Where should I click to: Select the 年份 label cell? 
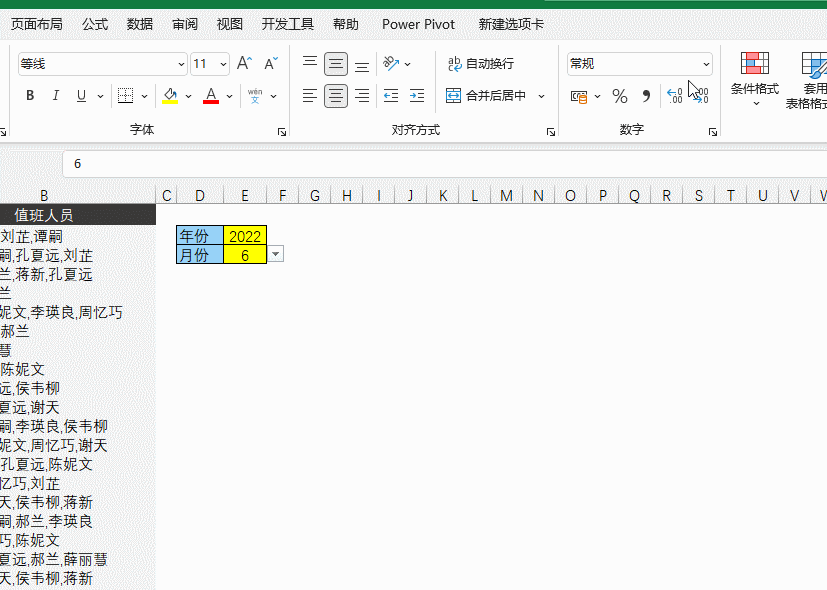click(200, 235)
